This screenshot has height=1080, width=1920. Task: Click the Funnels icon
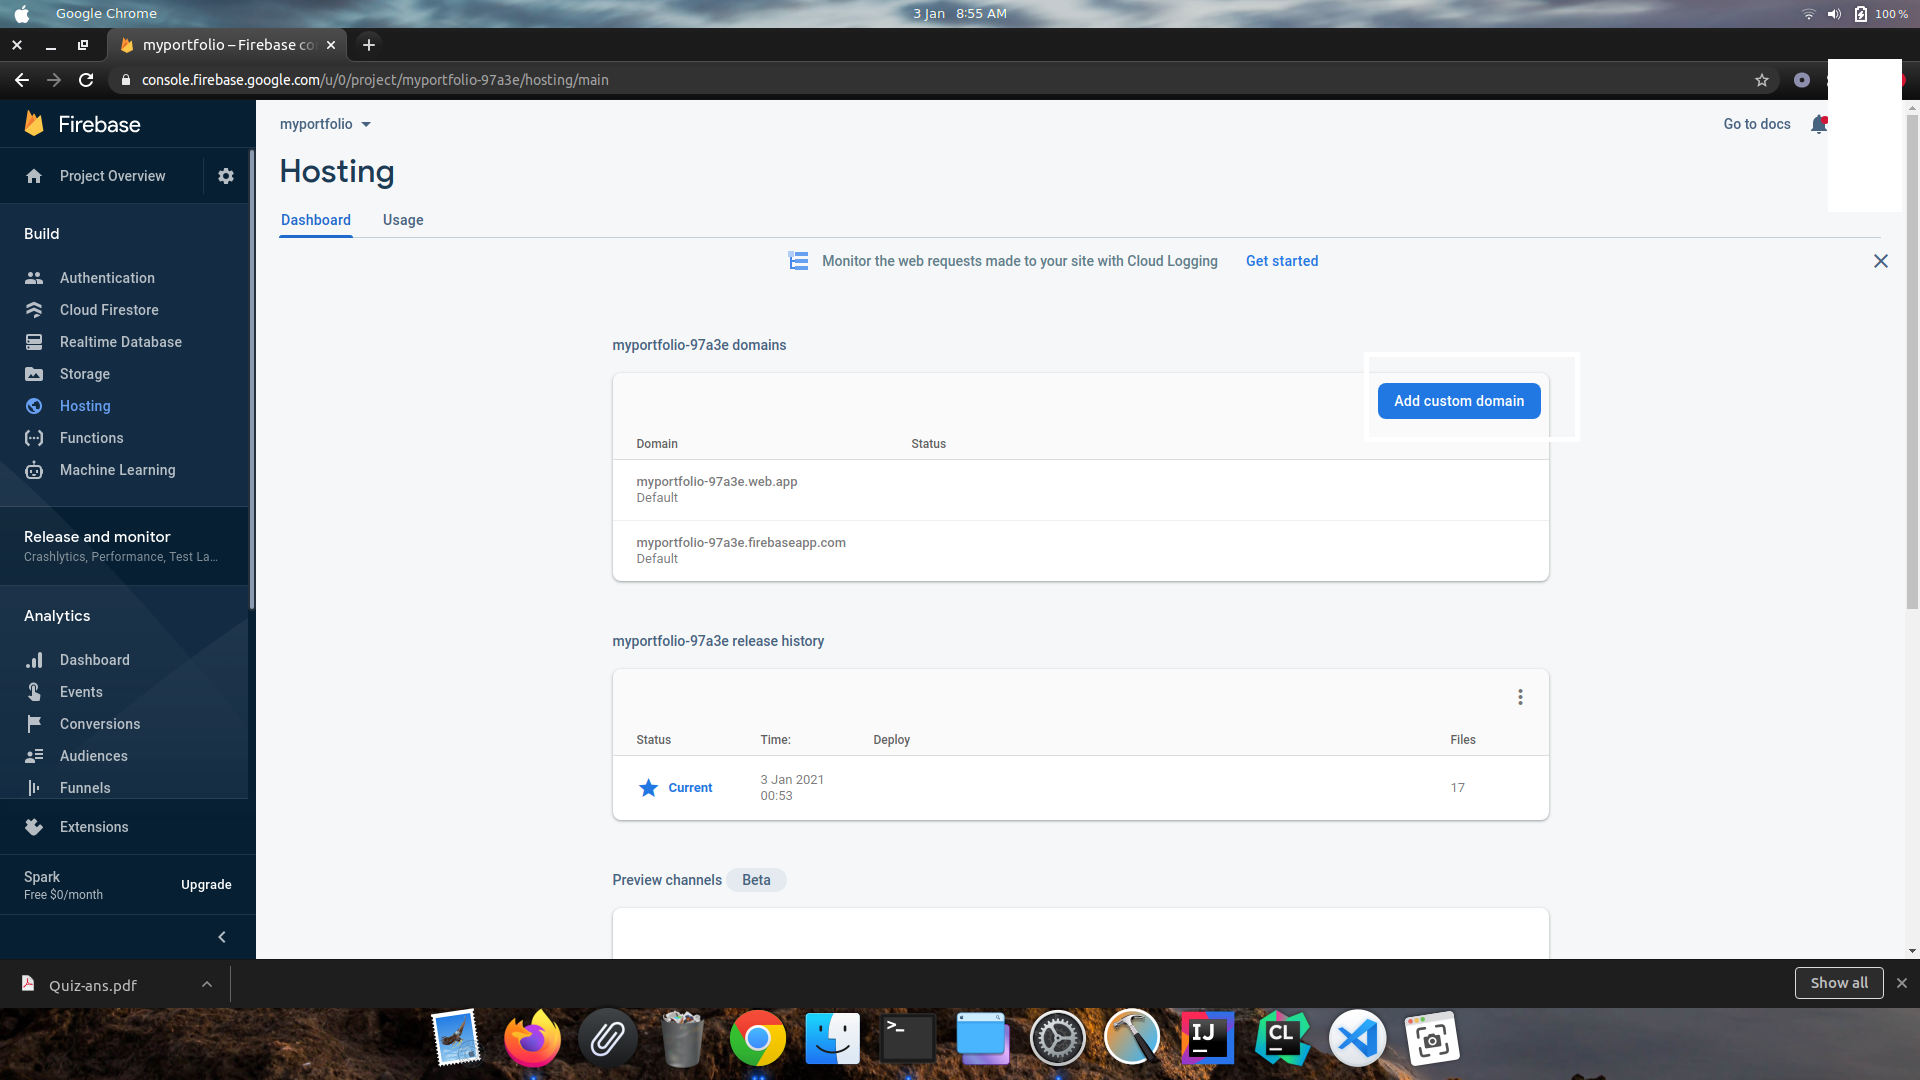point(34,788)
